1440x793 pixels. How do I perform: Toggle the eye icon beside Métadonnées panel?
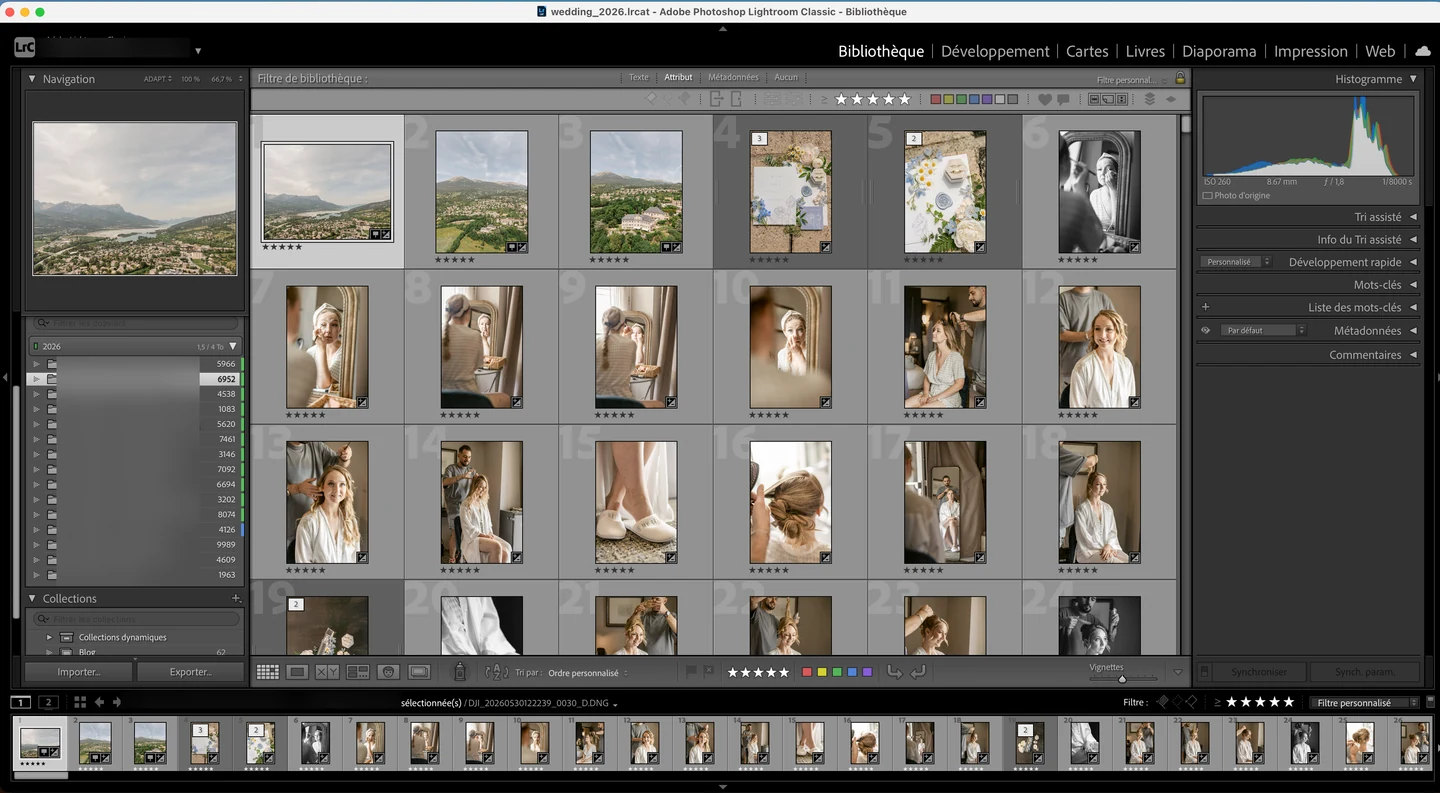[1205, 330]
